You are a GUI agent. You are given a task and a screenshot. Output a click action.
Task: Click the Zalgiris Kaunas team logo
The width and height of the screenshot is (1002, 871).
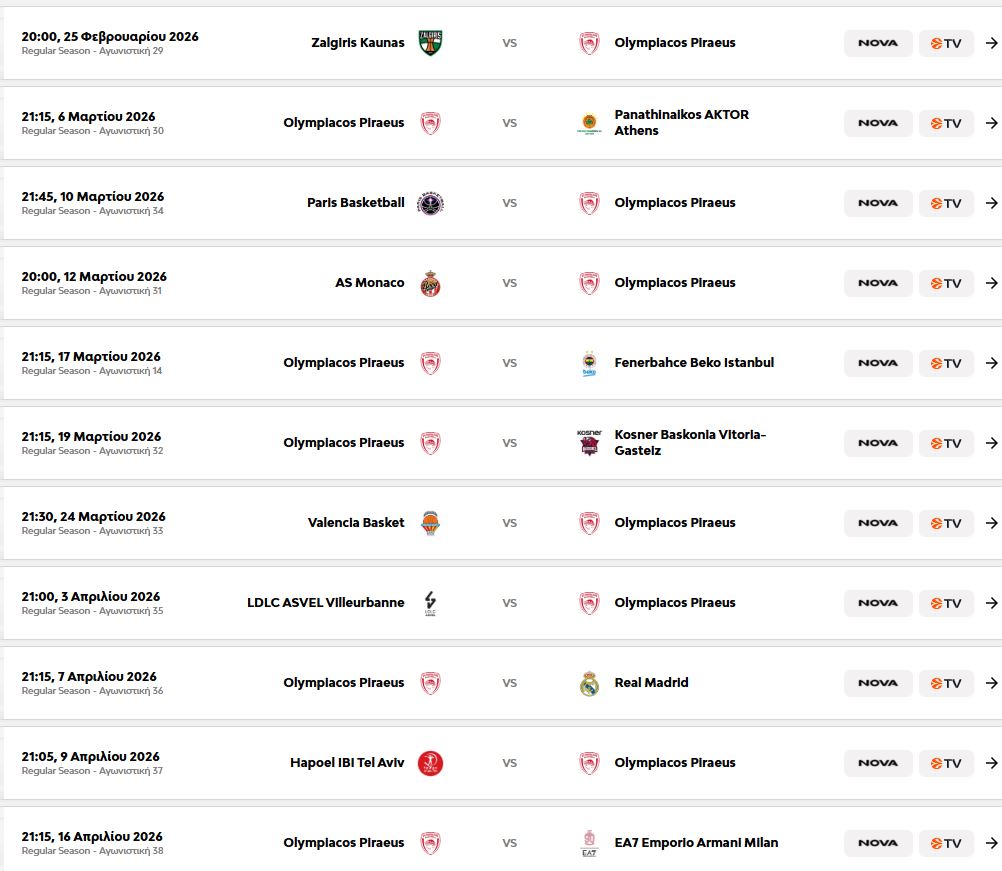click(430, 43)
